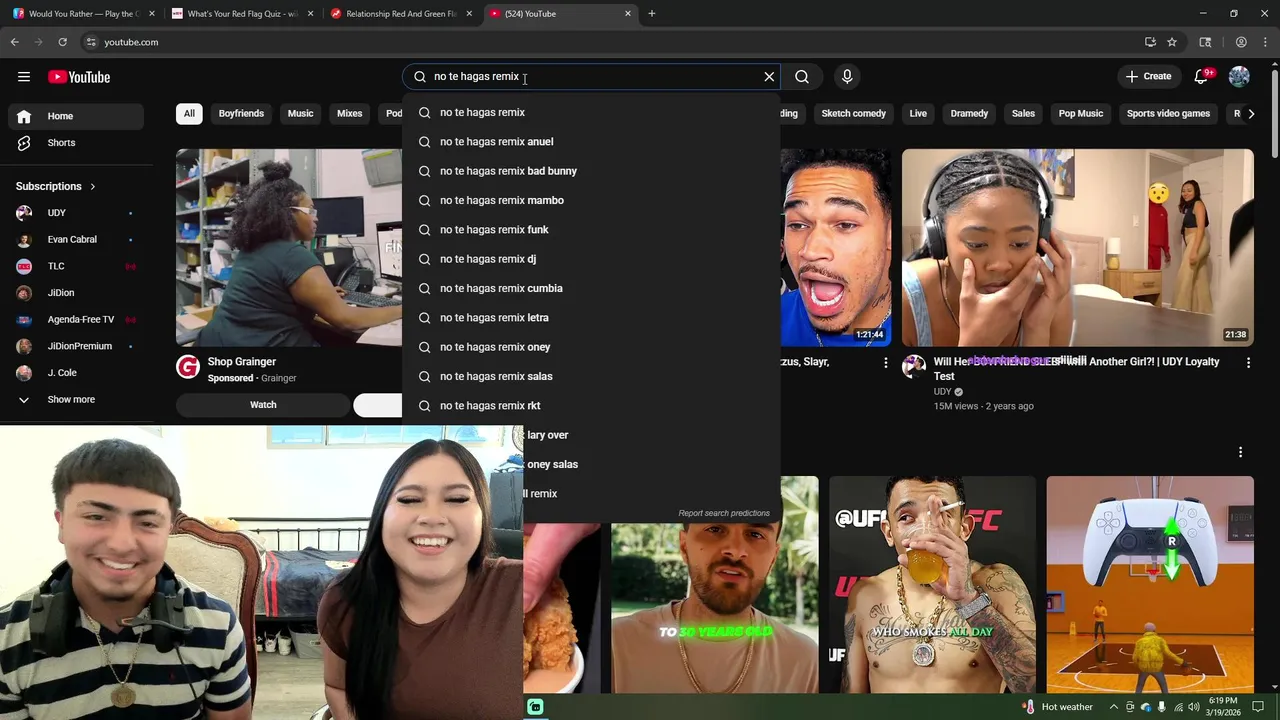Select the Live filter chip

coord(918,114)
